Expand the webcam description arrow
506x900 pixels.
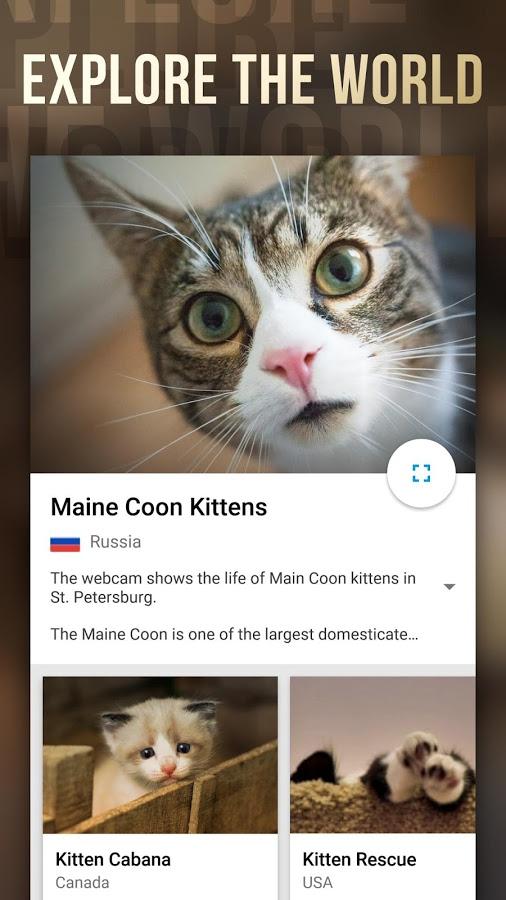450,587
